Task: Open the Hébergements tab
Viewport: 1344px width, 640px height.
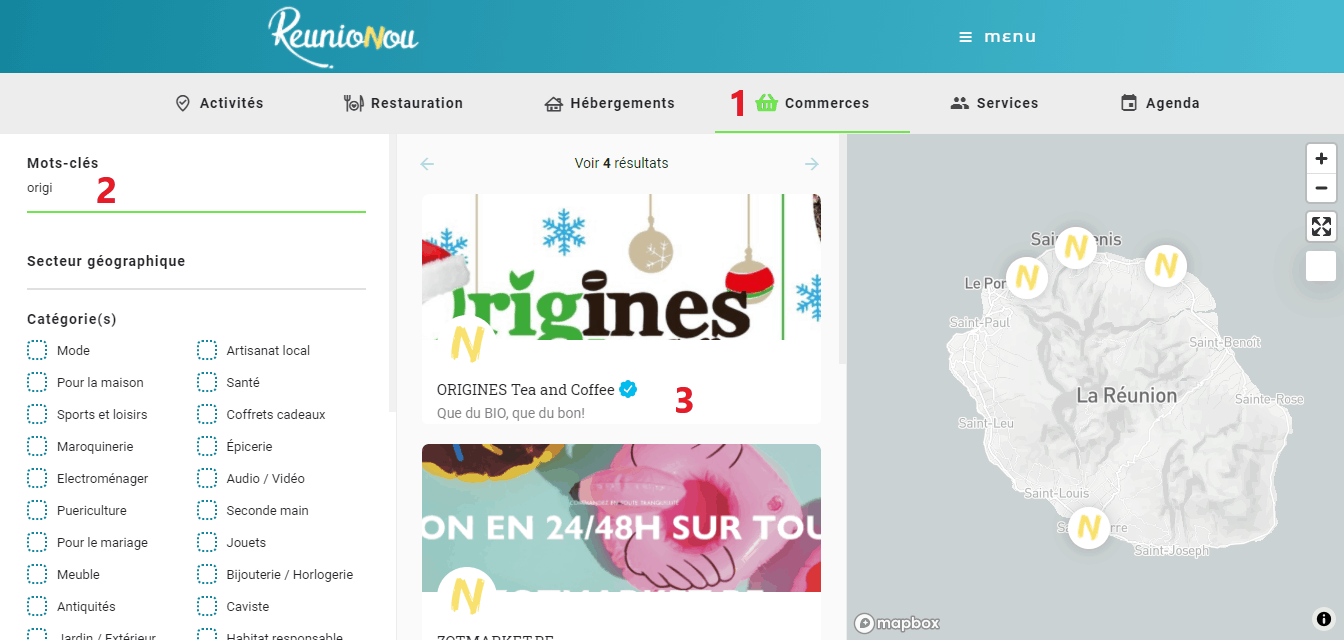Action: click(609, 103)
